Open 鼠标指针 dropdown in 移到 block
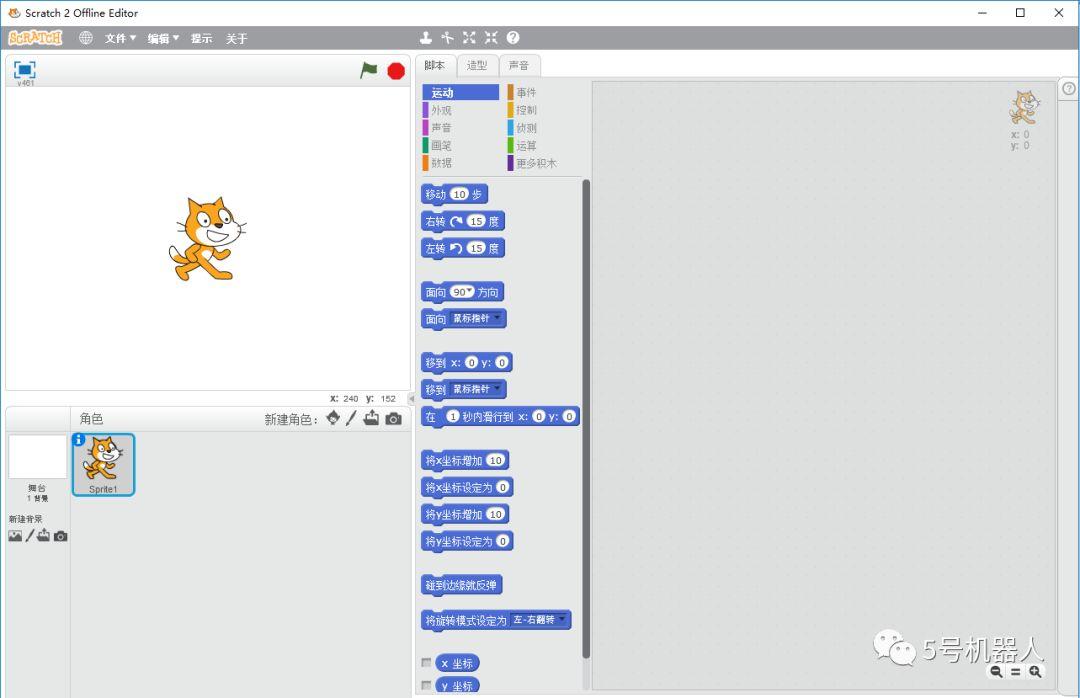Screen dimensions: 1080x698 click(x=477, y=389)
